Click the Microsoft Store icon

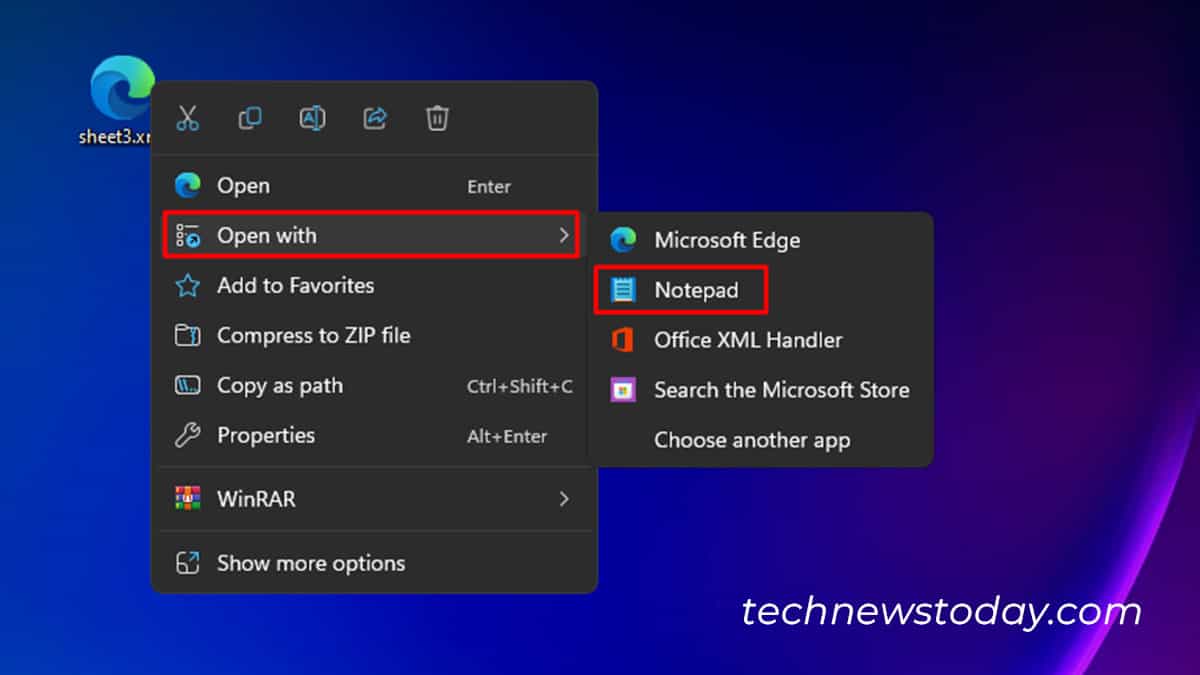[x=624, y=390]
